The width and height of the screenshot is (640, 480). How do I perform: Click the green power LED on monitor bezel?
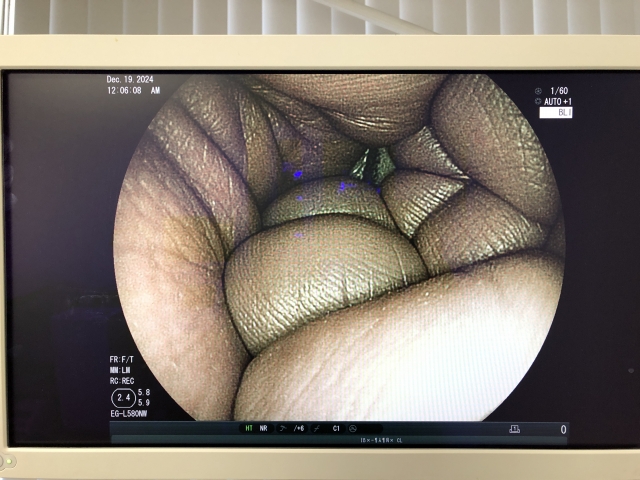(x=9, y=462)
